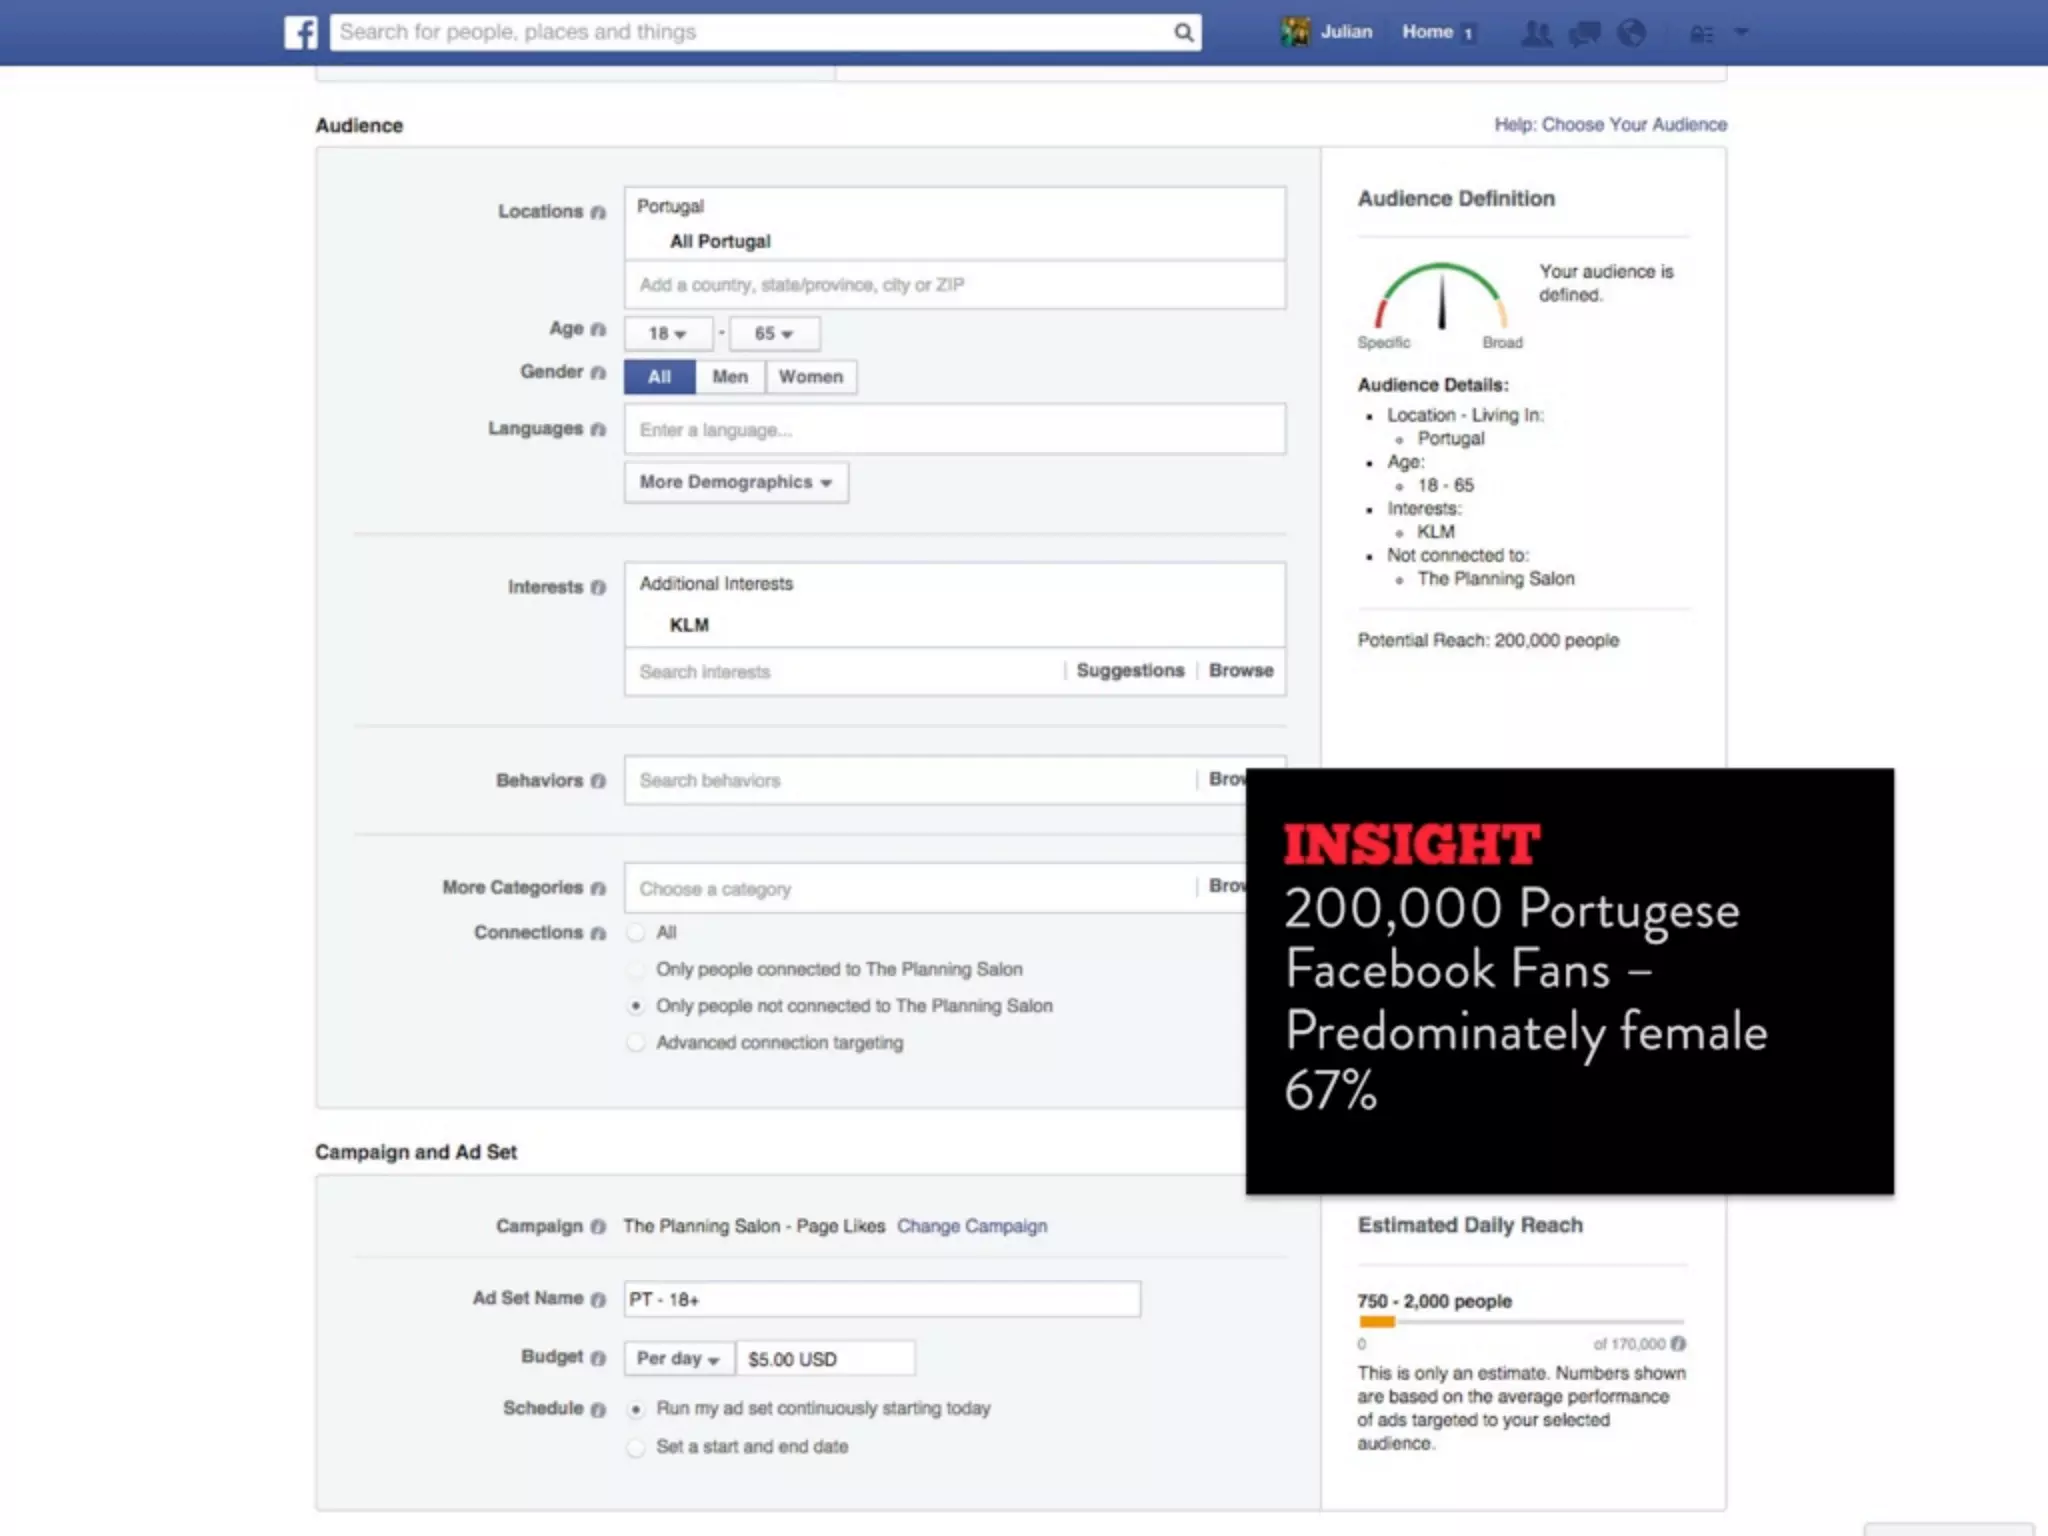This screenshot has width=2048, height=1536.
Task: Go to Home in top bar
Action: pos(1427,32)
